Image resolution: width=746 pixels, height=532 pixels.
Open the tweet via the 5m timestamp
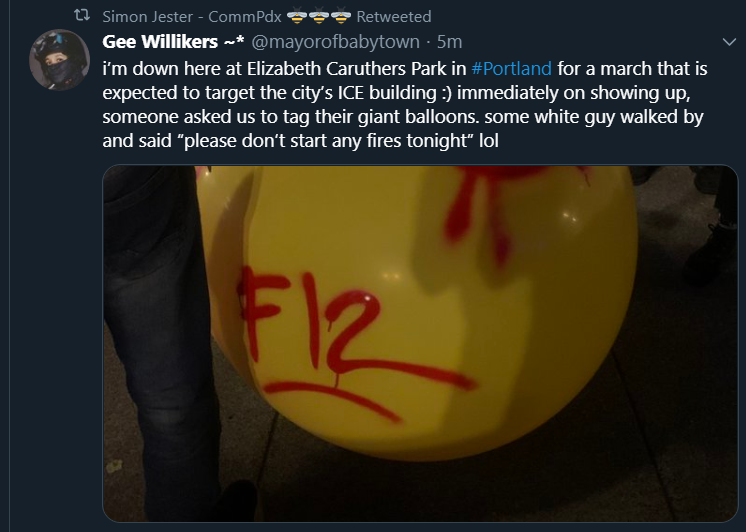[x=450, y=42]
